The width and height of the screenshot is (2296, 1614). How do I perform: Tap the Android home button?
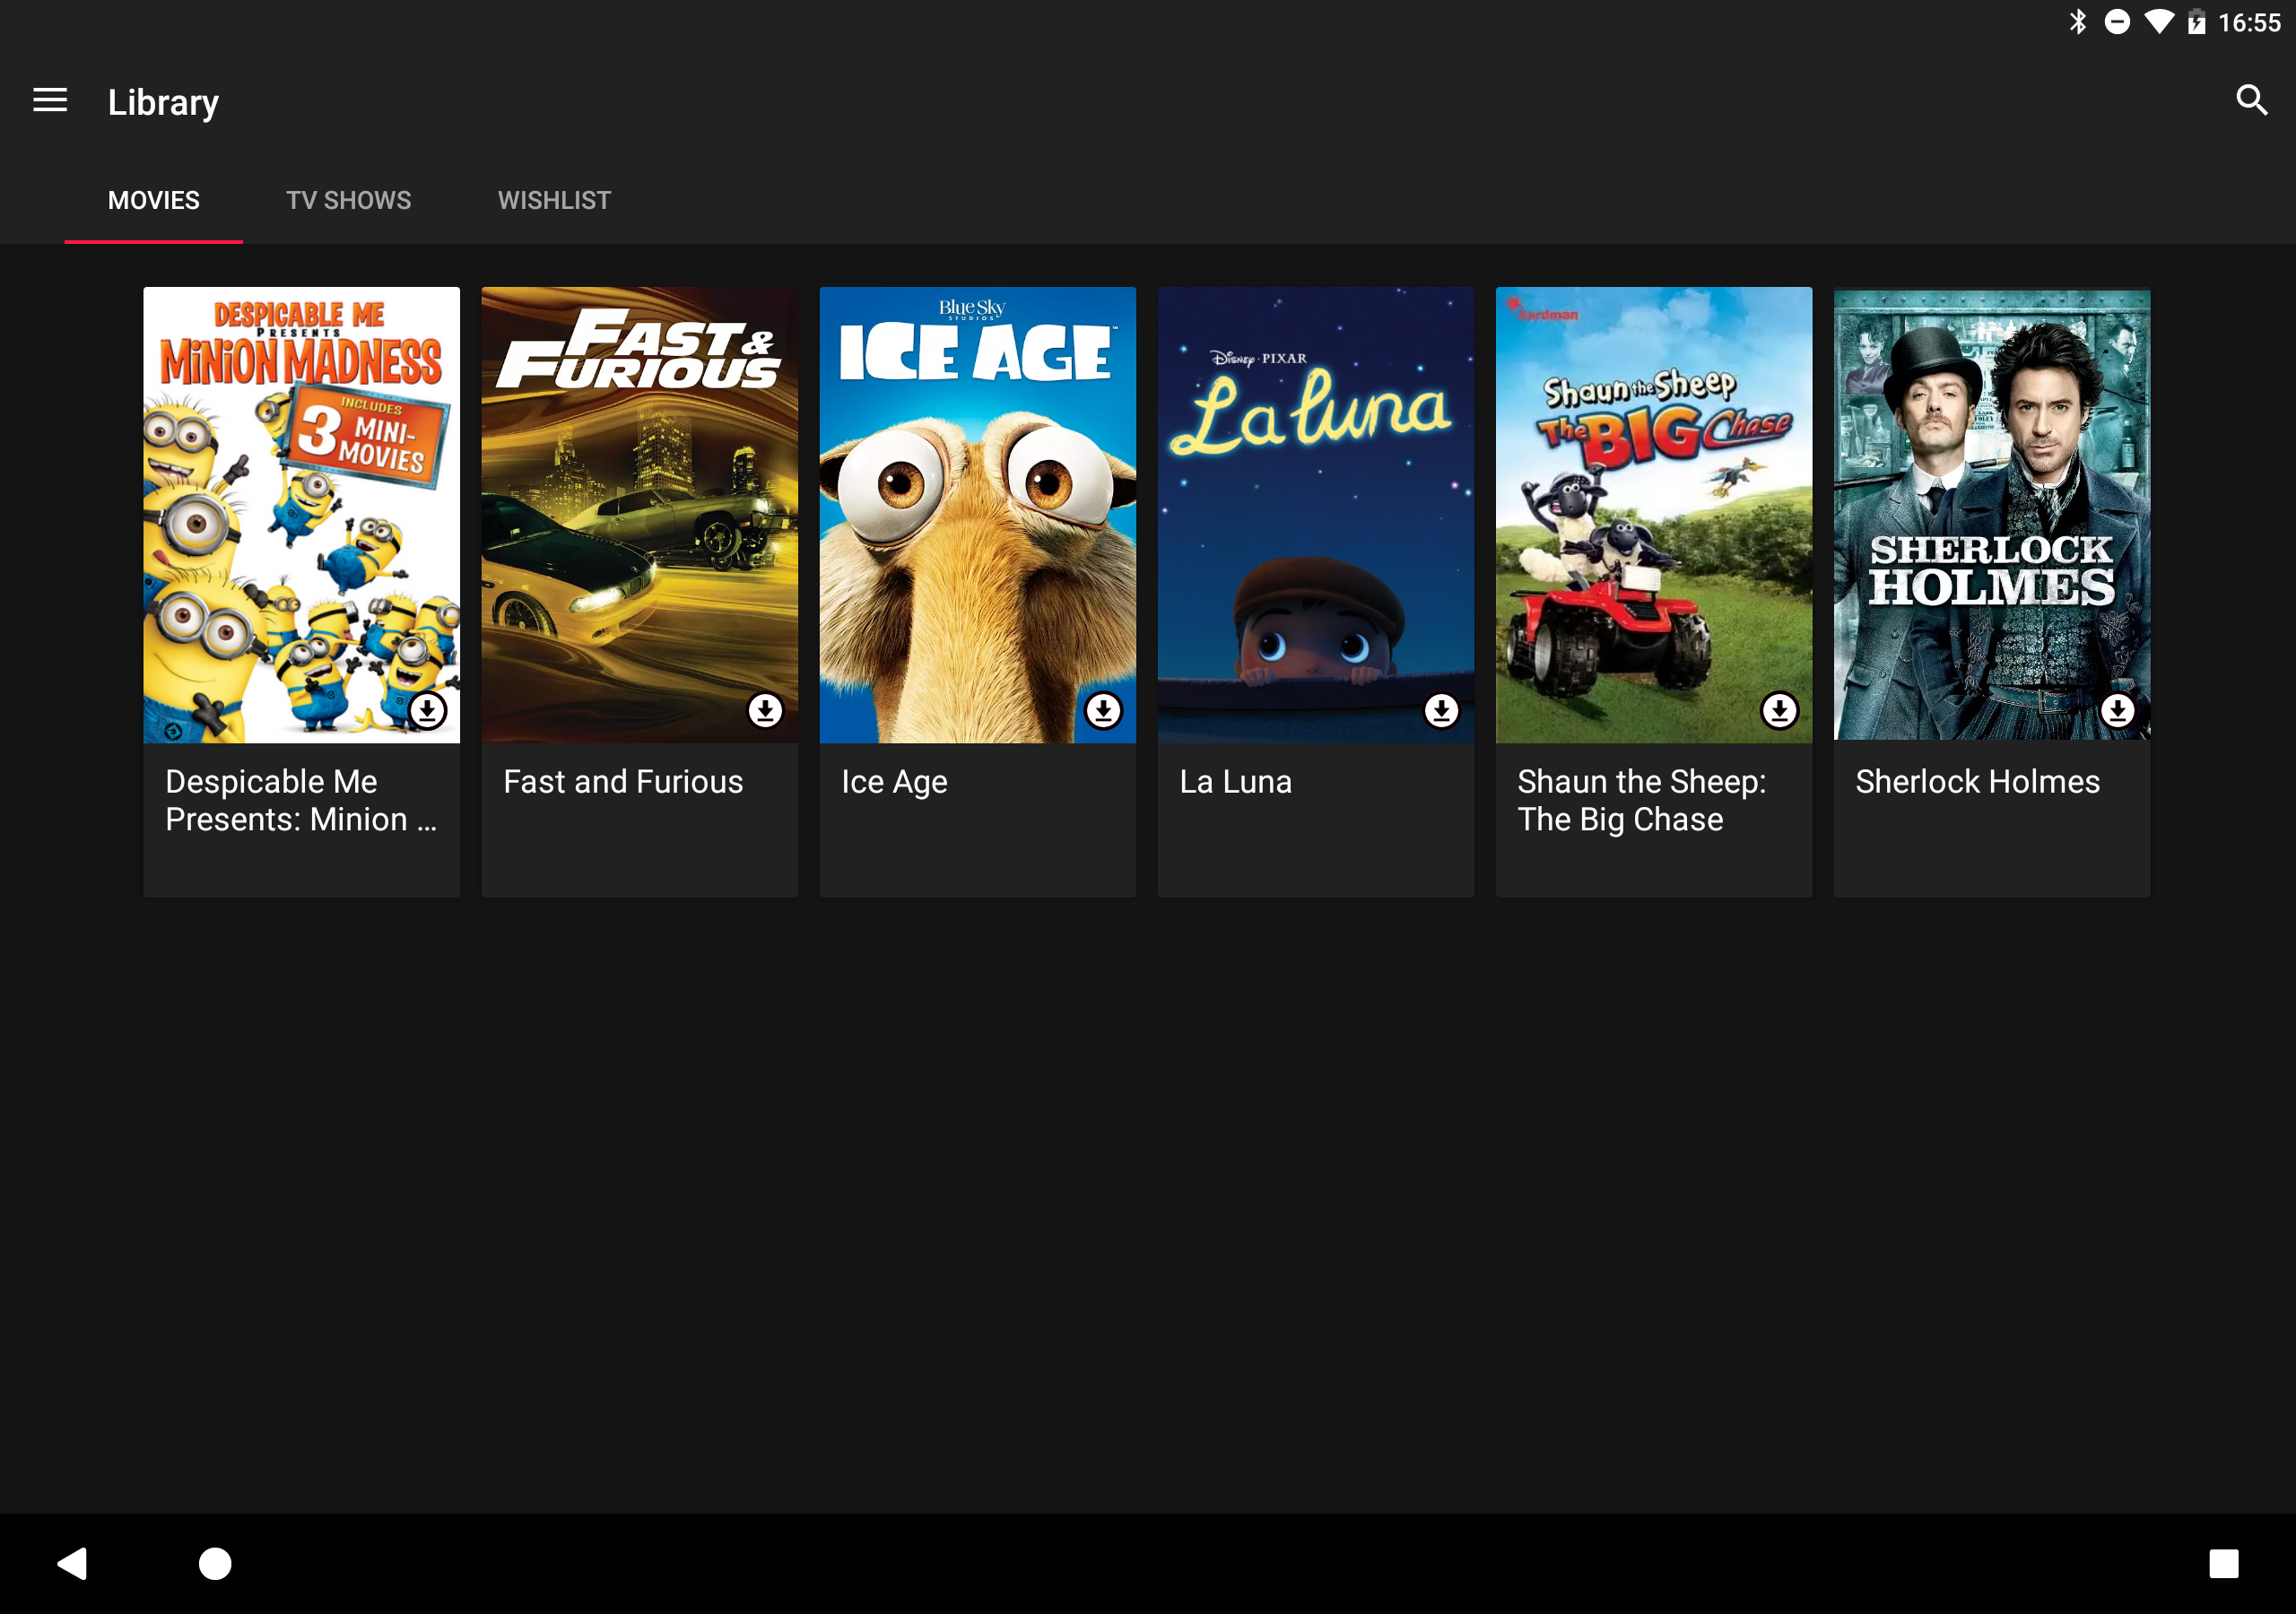[x=215, y=1563]
